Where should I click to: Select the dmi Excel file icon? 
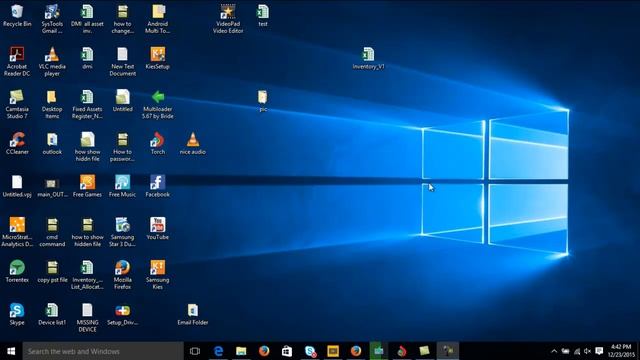click(87, 58)
